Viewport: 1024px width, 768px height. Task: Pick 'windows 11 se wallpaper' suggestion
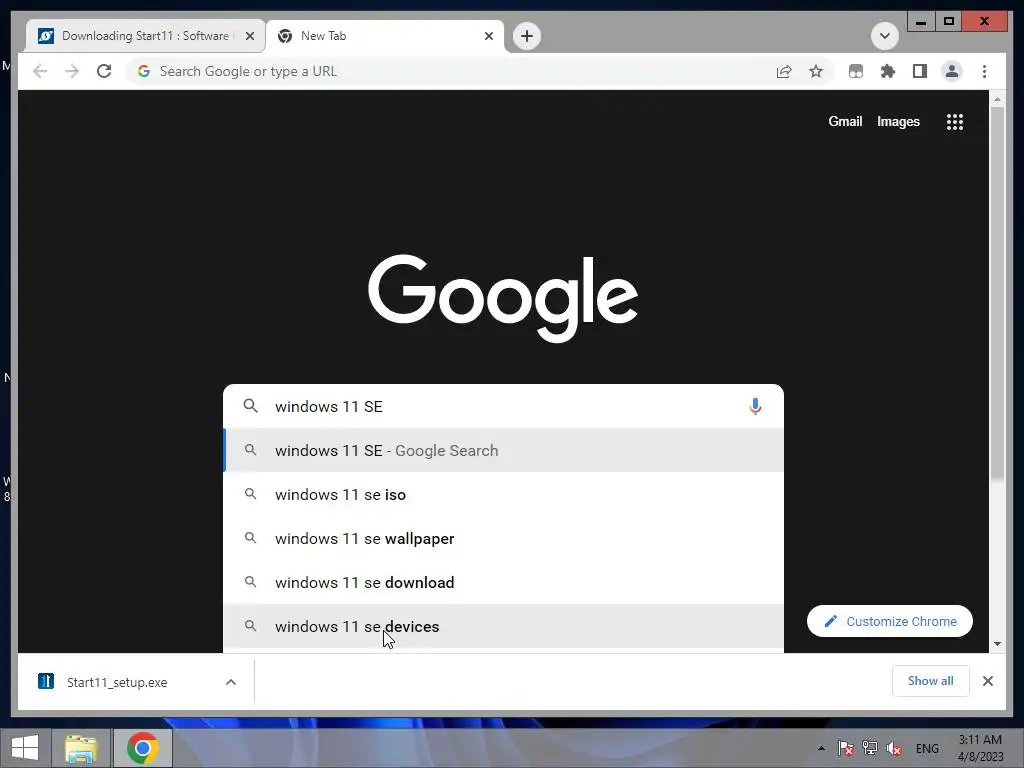[x=503, y=538]
